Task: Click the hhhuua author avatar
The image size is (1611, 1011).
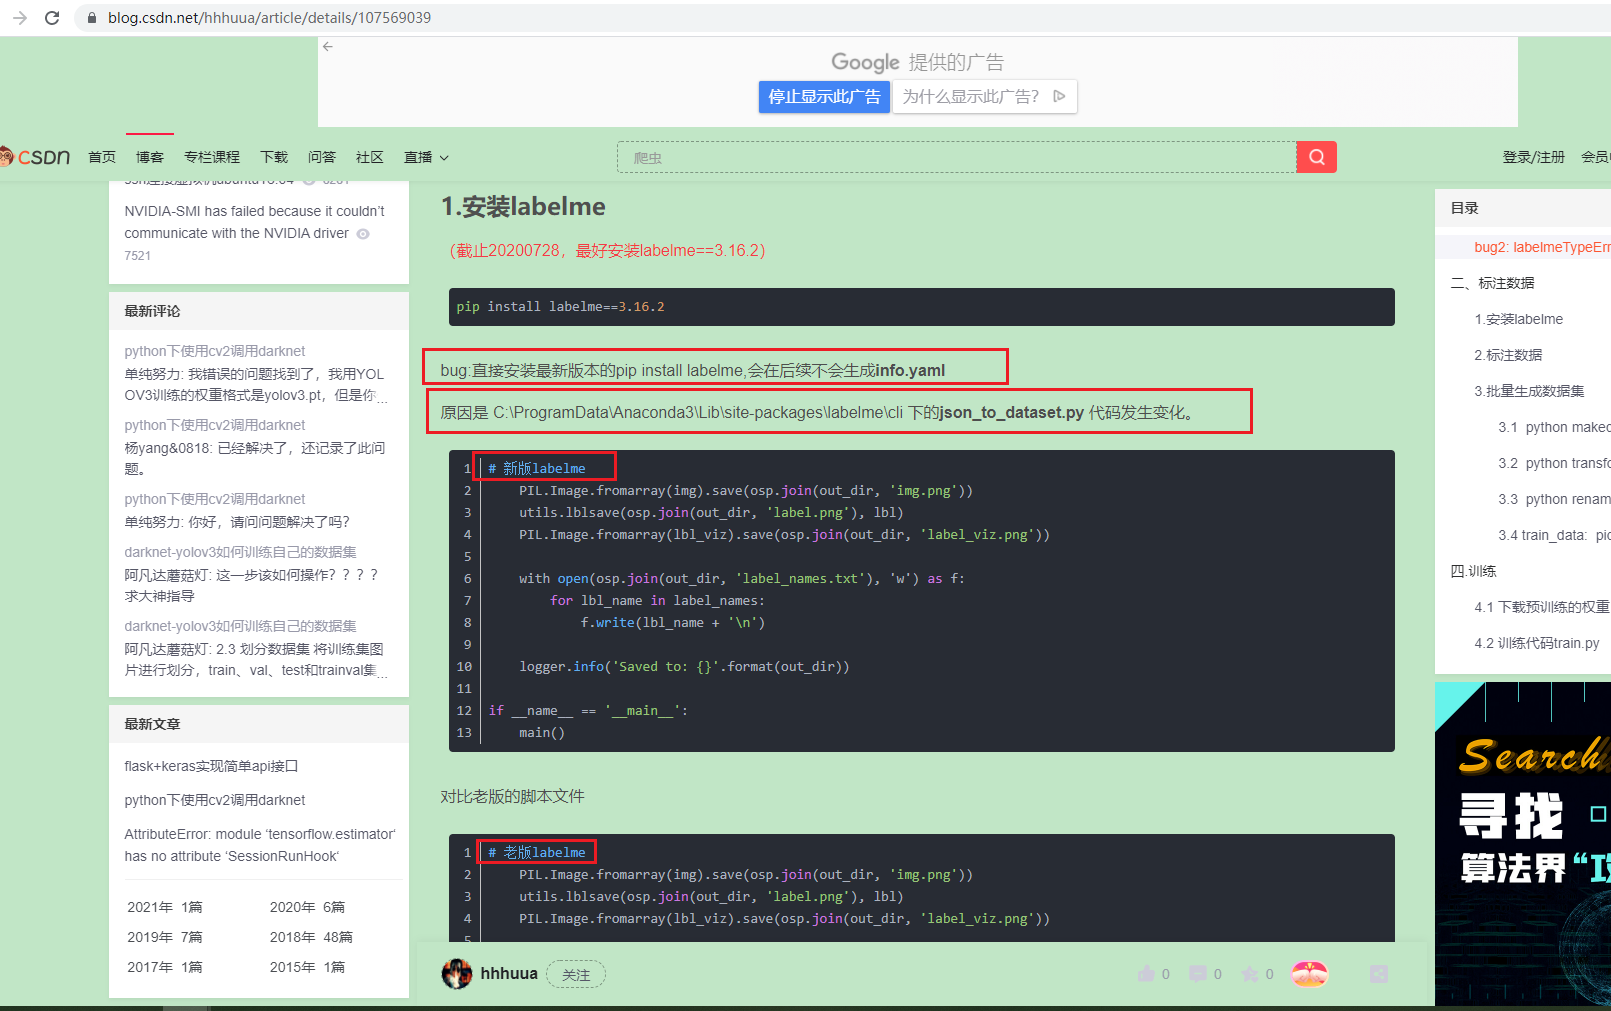Action: [457, 974]
